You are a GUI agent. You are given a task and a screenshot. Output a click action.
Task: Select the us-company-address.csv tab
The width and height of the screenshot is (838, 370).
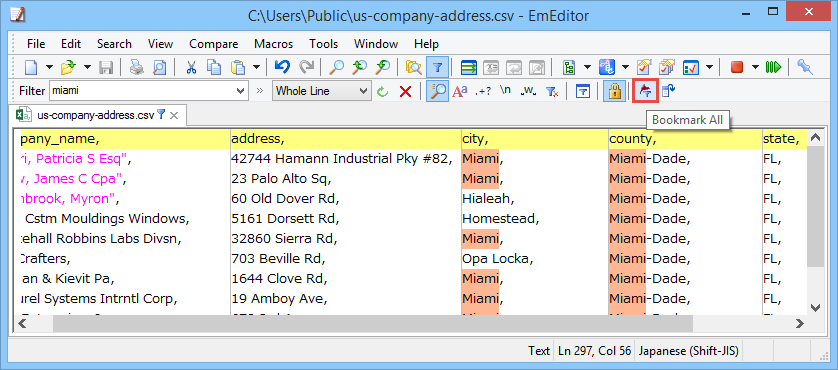pyautogui.click(x=96, y=115)
